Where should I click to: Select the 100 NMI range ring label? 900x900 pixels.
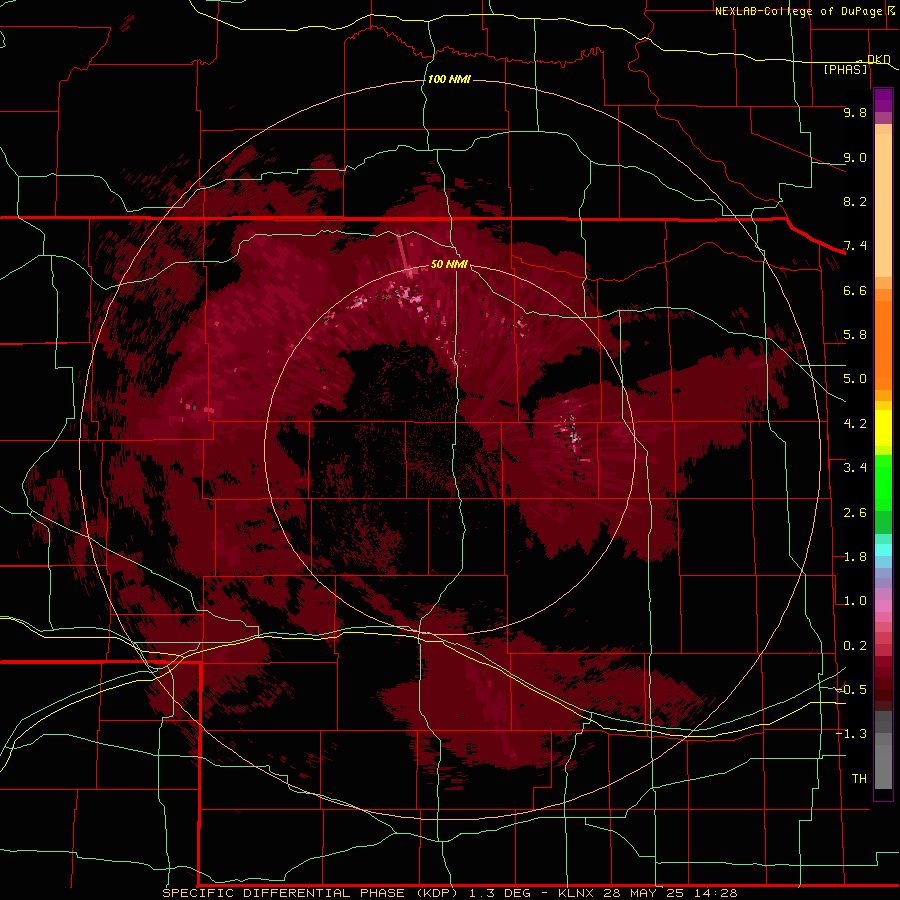449,79
